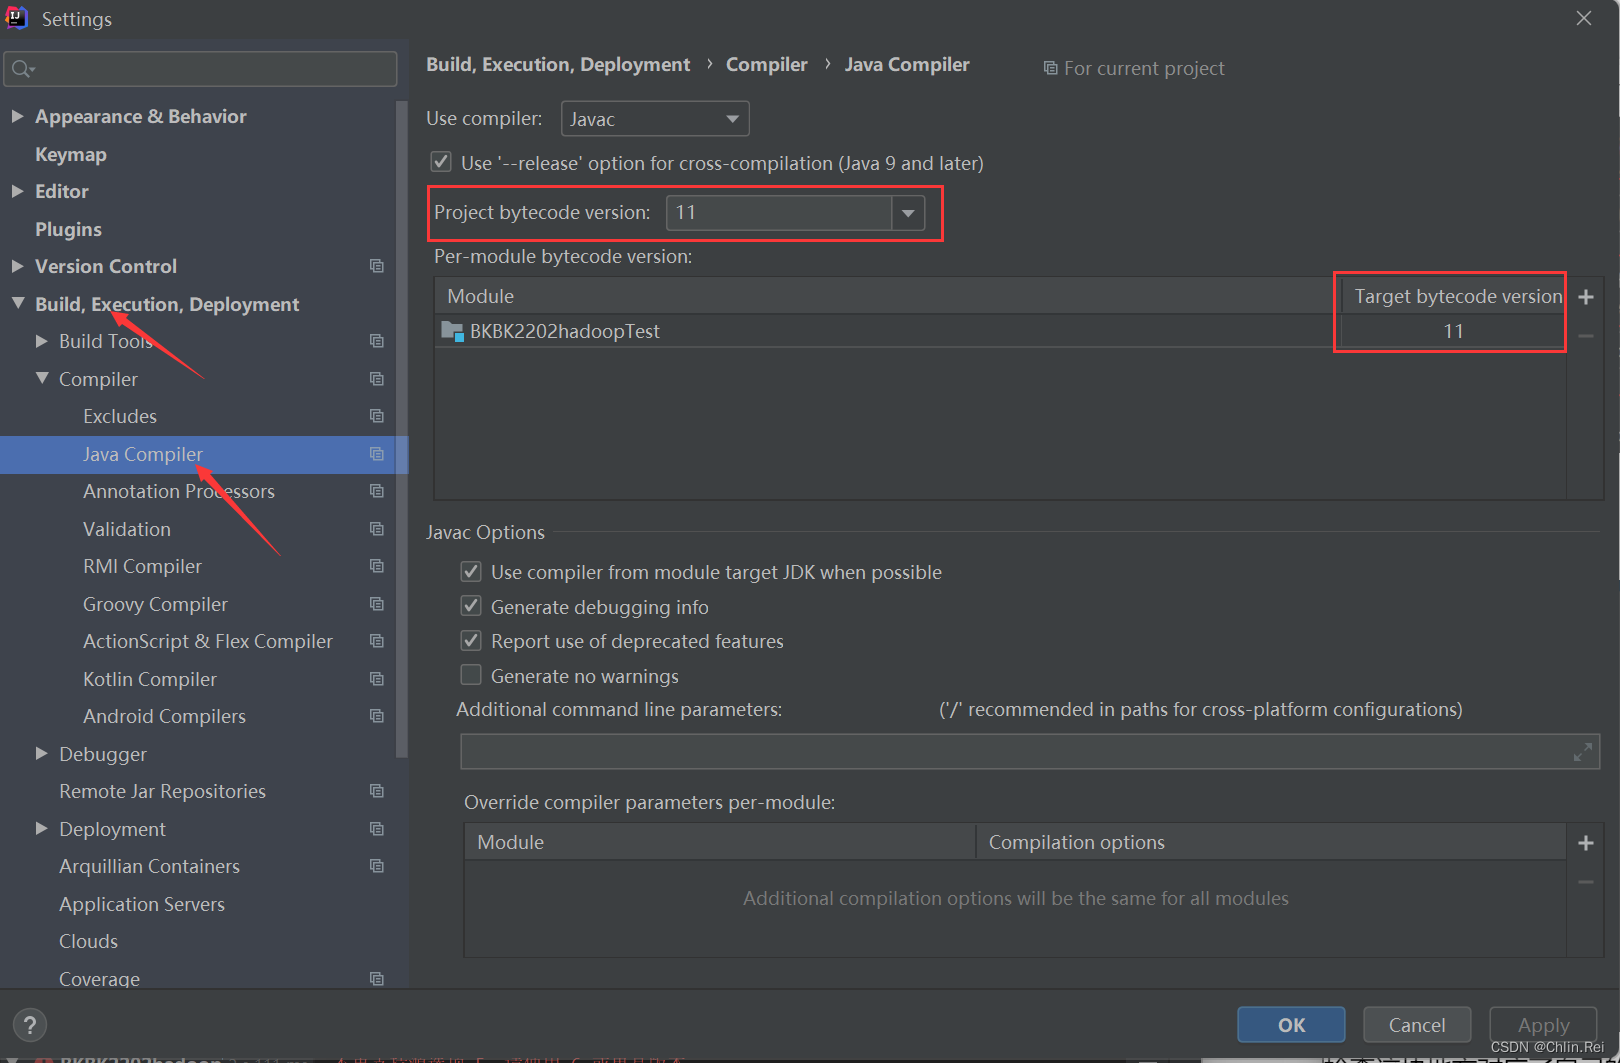The image size is (1620, 1063).
Task: Expand the Version Control section
Action: [17, 266]
